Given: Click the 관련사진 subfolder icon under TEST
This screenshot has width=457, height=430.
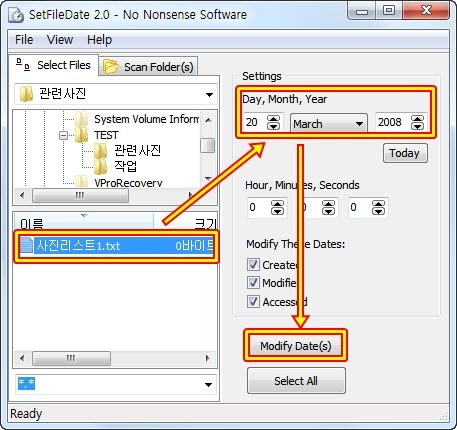Looking at the screenshot, I should [100, 151].
